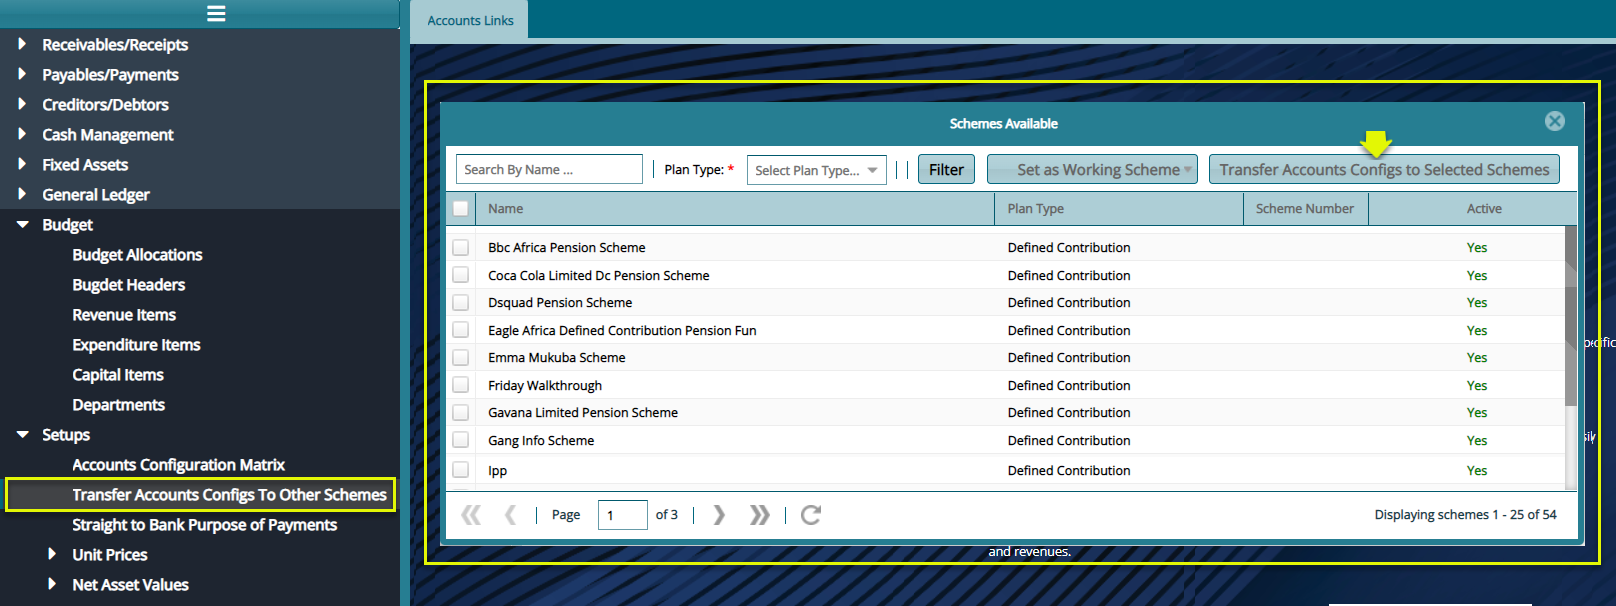Screen dimensions: 1616x606
Task: Open Capital Items
Action: [118, 375]
